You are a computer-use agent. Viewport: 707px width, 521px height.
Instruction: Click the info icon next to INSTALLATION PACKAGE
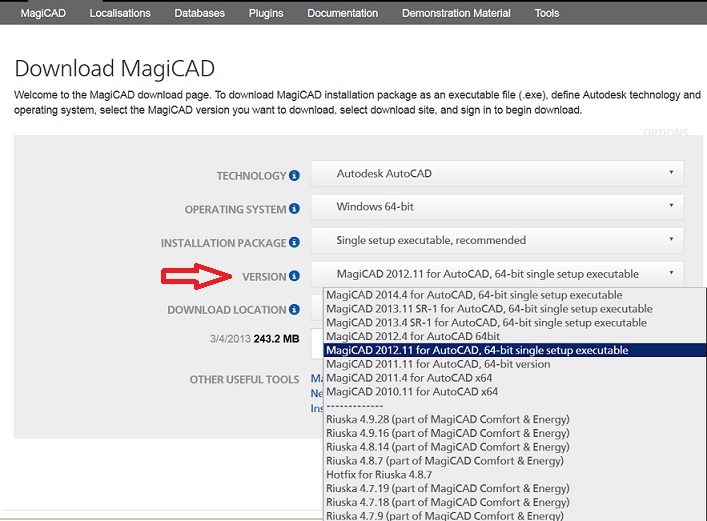[x=294, y=242]
